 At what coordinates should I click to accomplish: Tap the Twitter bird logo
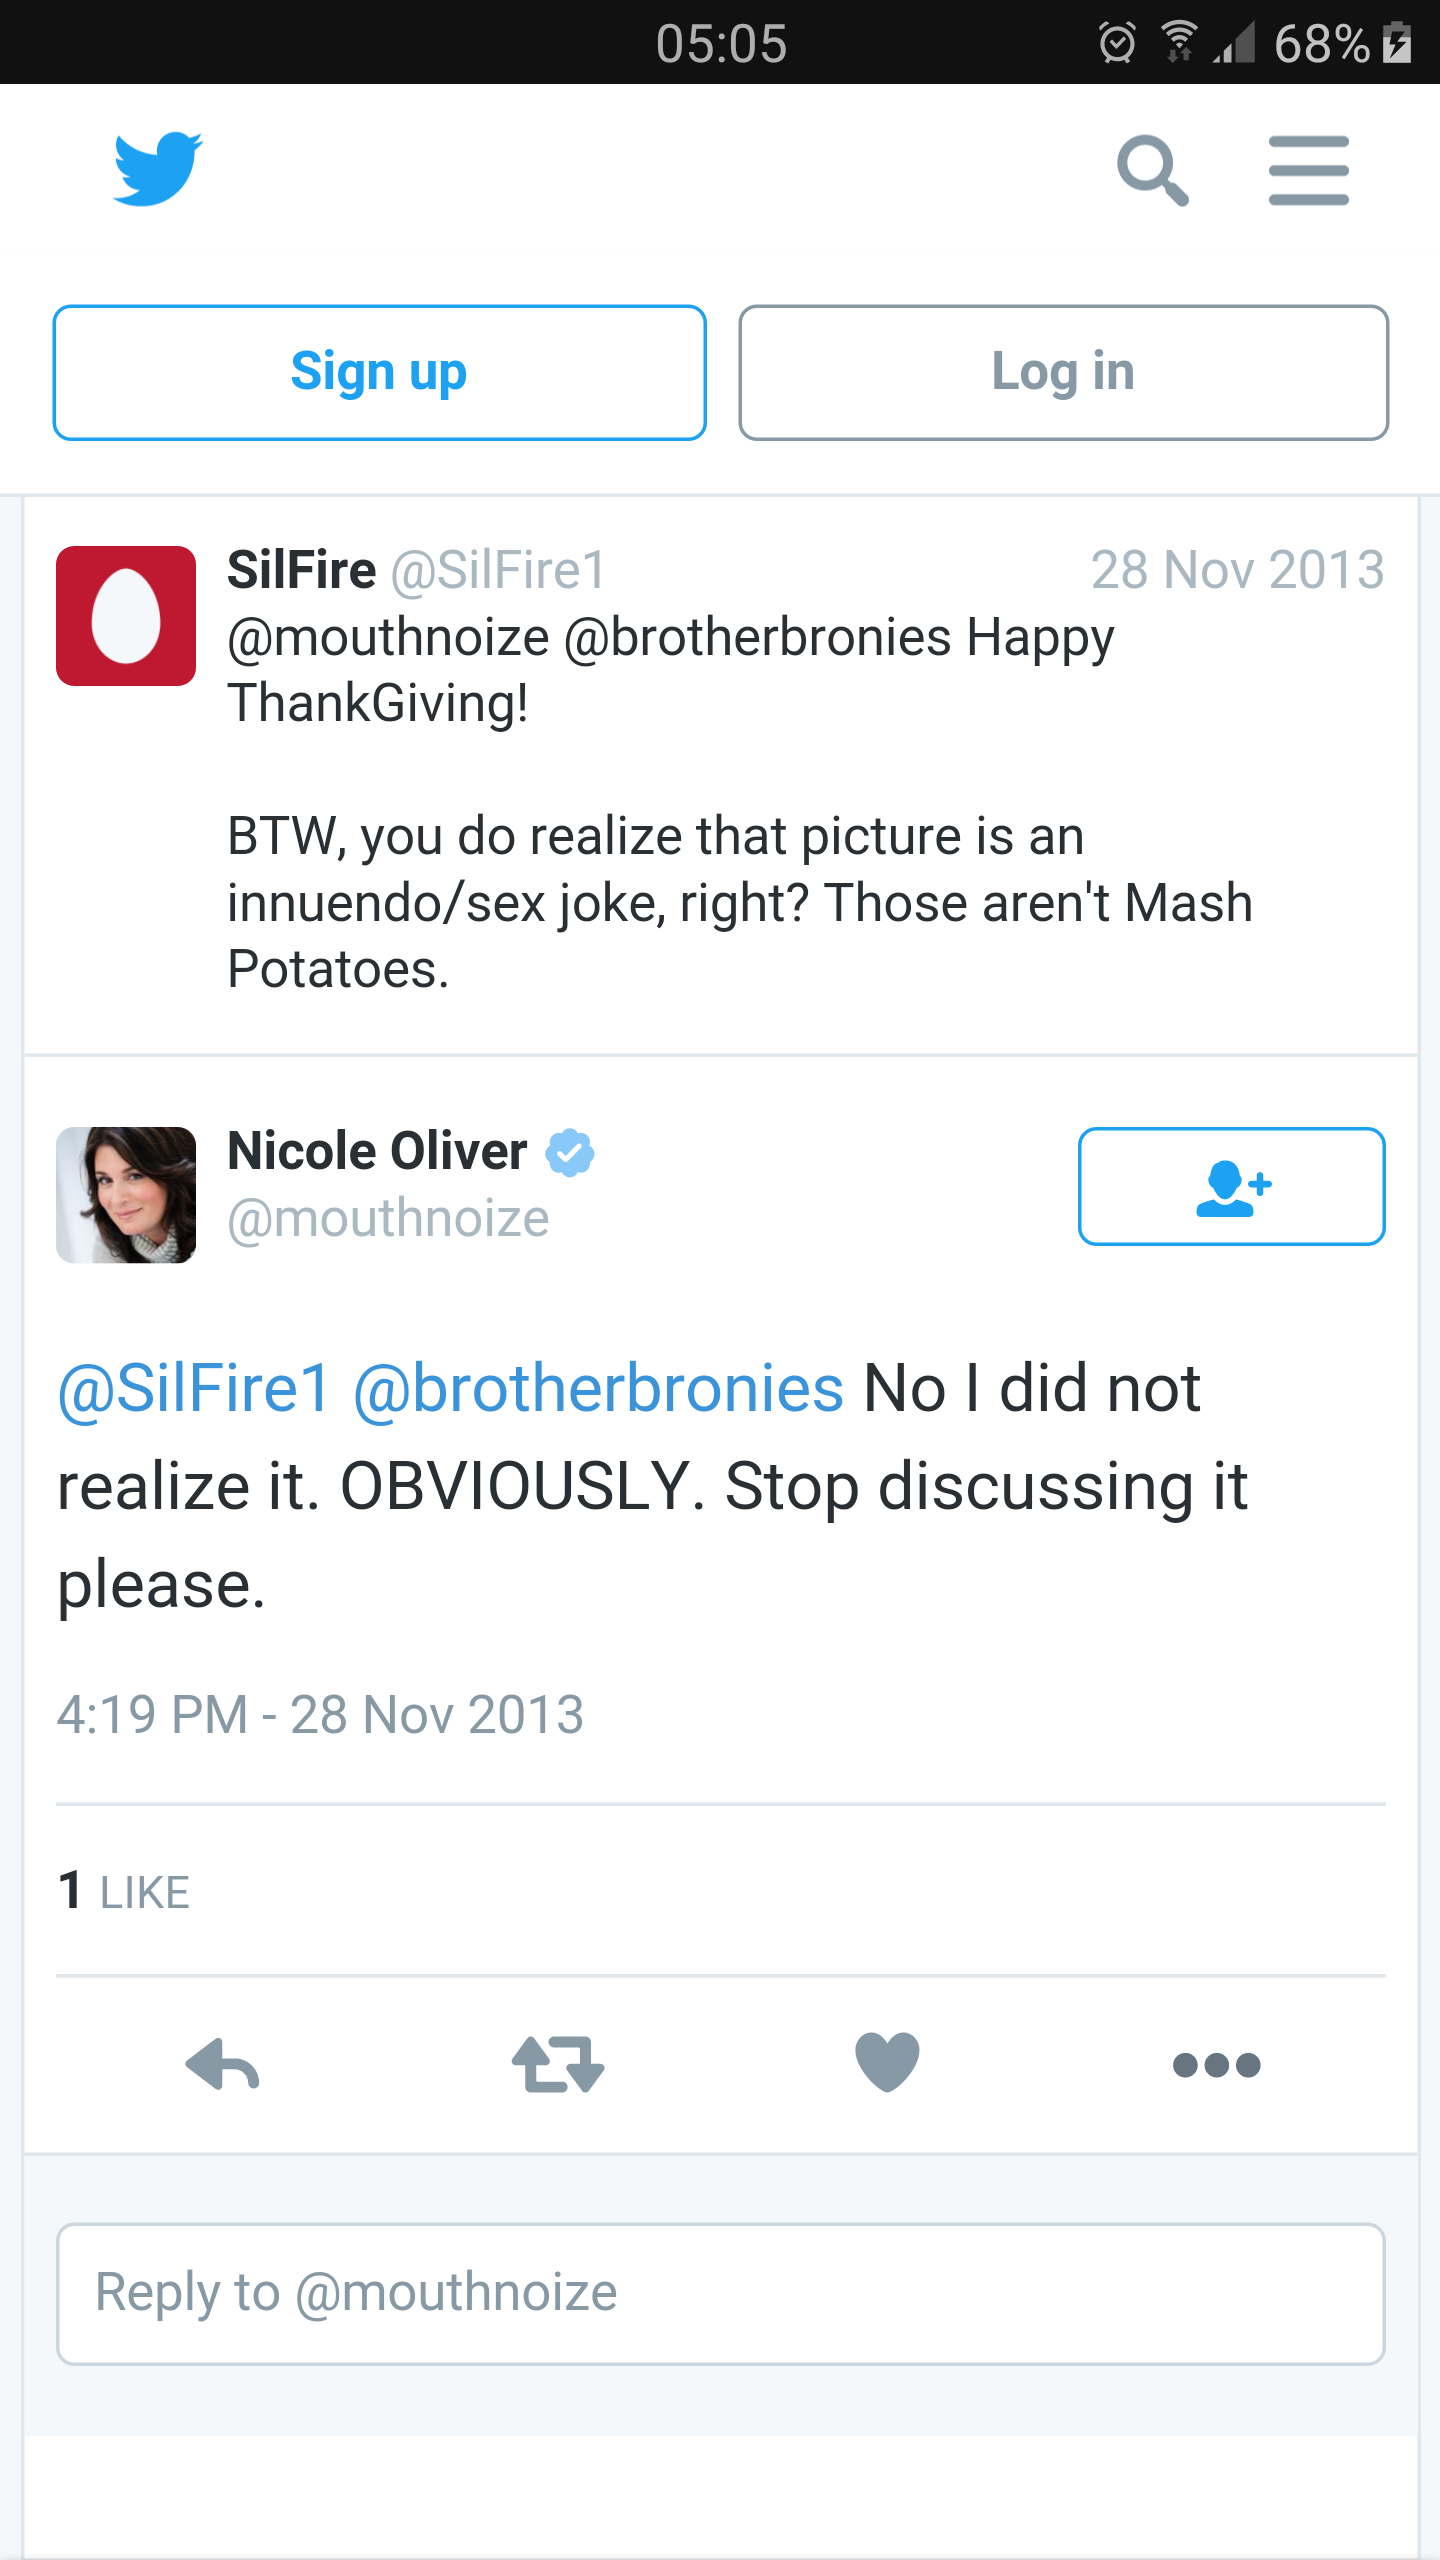pyautogui.click(x=158, y=169)
